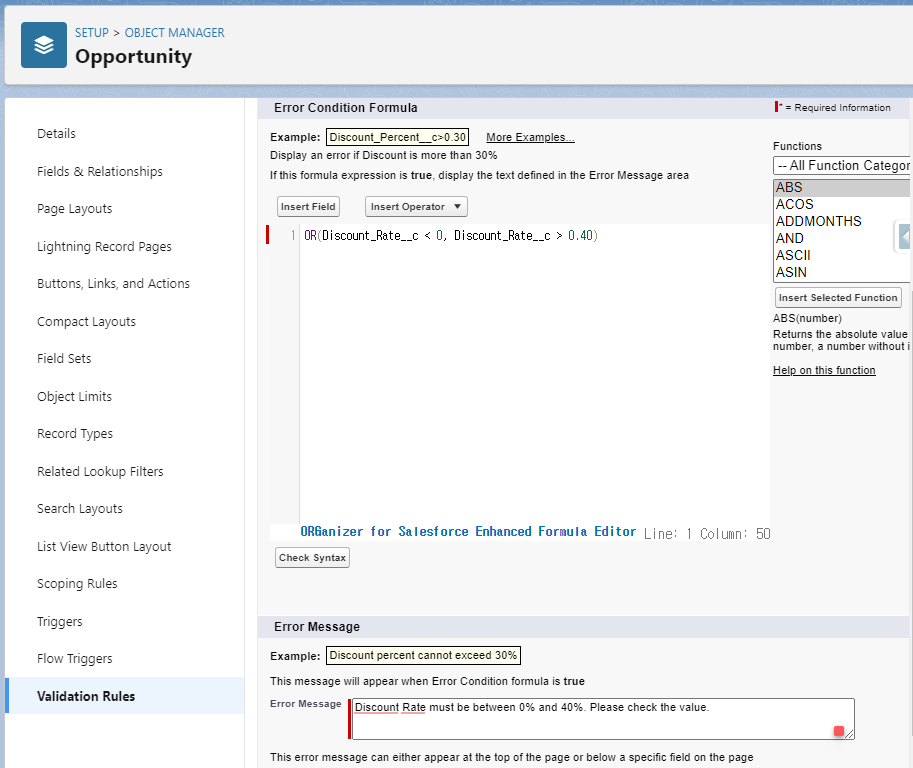Open List View Button Layout
This screenshot has height=768, width=913.
104,547
